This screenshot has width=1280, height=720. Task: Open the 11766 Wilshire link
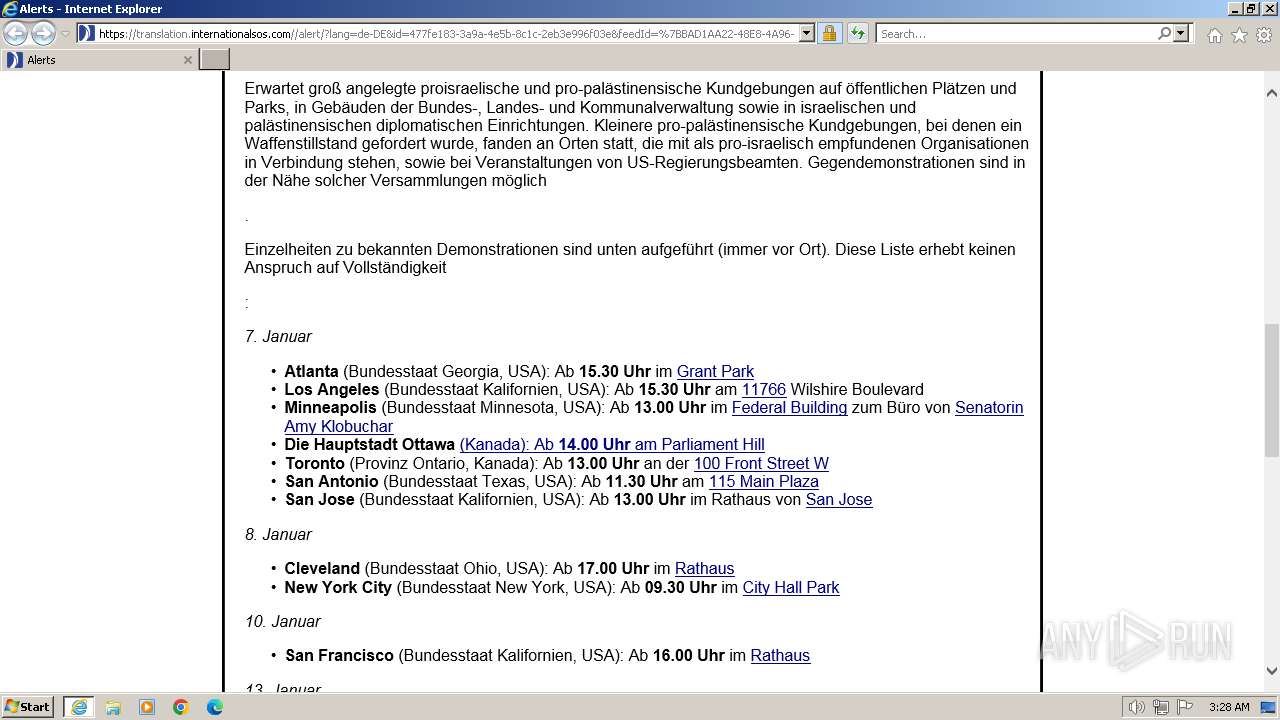coord(764,389)
